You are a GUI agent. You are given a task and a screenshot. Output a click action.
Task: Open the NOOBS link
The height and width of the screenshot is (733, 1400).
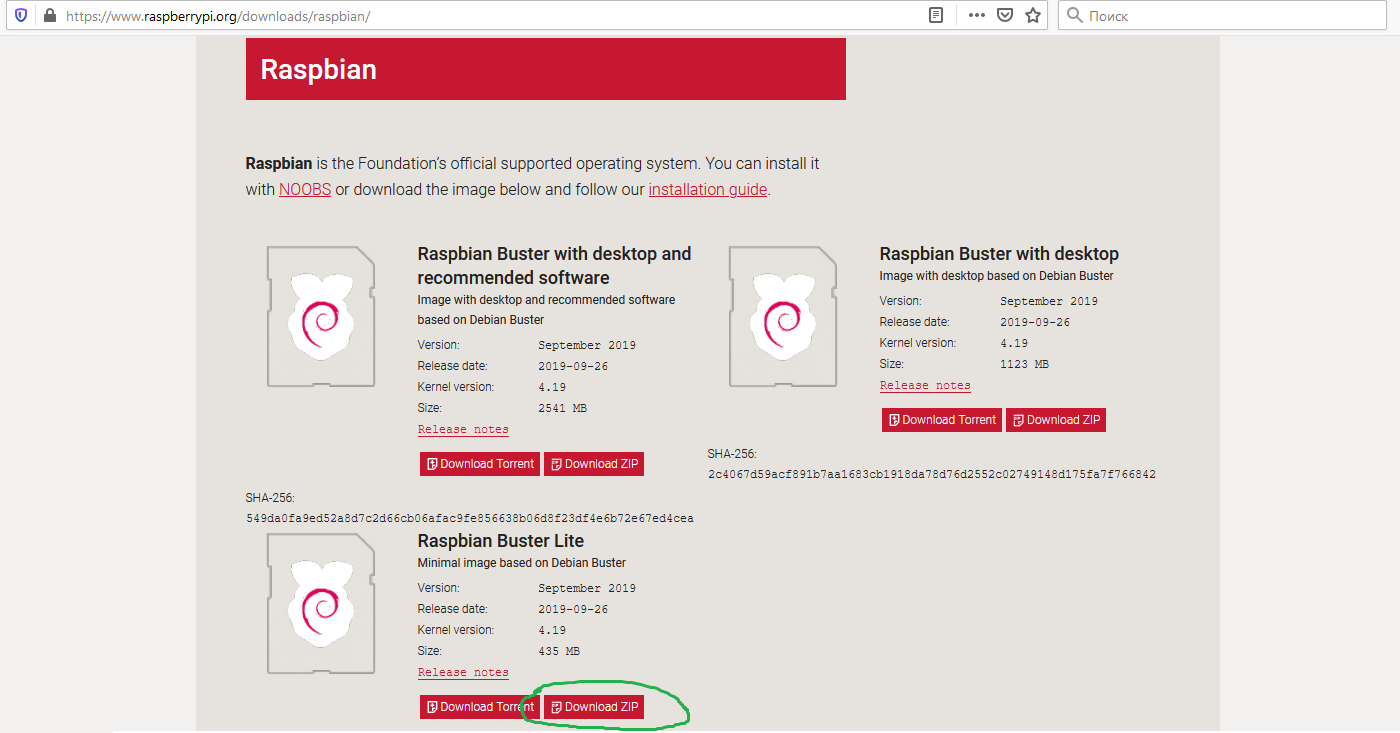[305, 189]
